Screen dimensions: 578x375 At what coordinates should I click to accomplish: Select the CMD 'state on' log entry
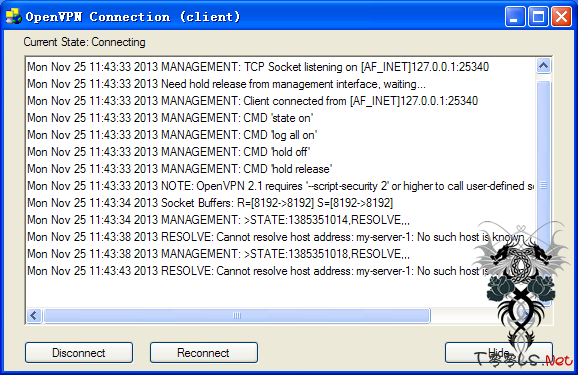point(170,118)
